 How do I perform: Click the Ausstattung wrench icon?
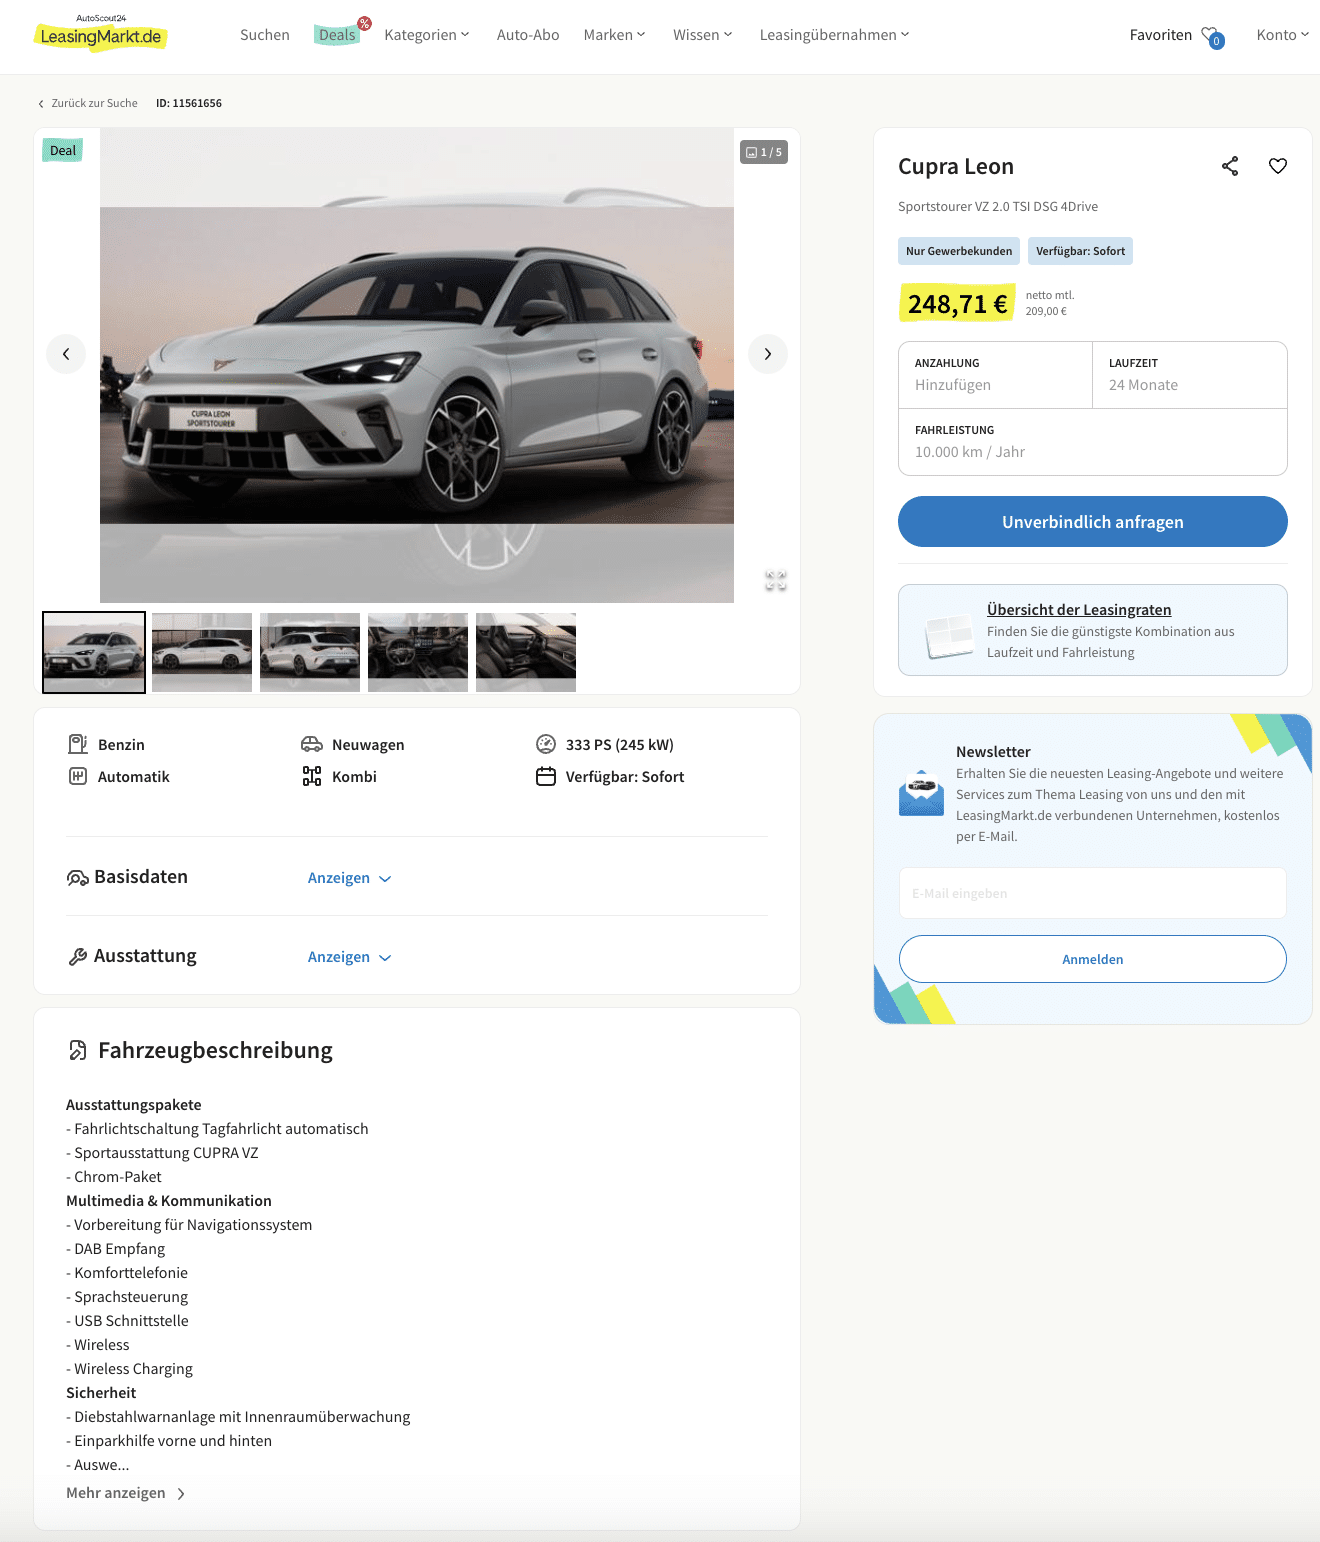[78, 957]
